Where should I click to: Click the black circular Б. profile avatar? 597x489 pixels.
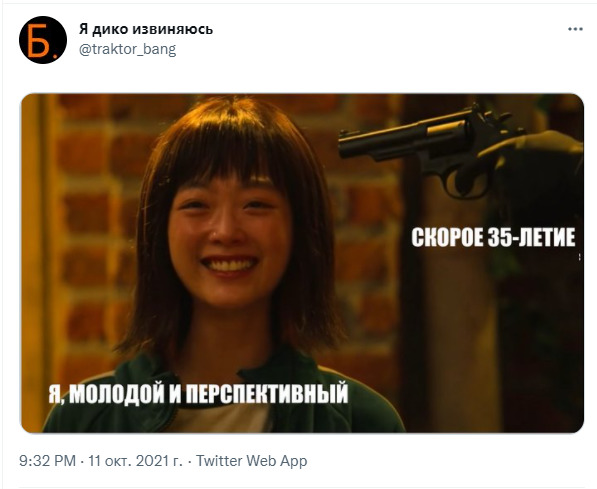click(x=43, y=40)
